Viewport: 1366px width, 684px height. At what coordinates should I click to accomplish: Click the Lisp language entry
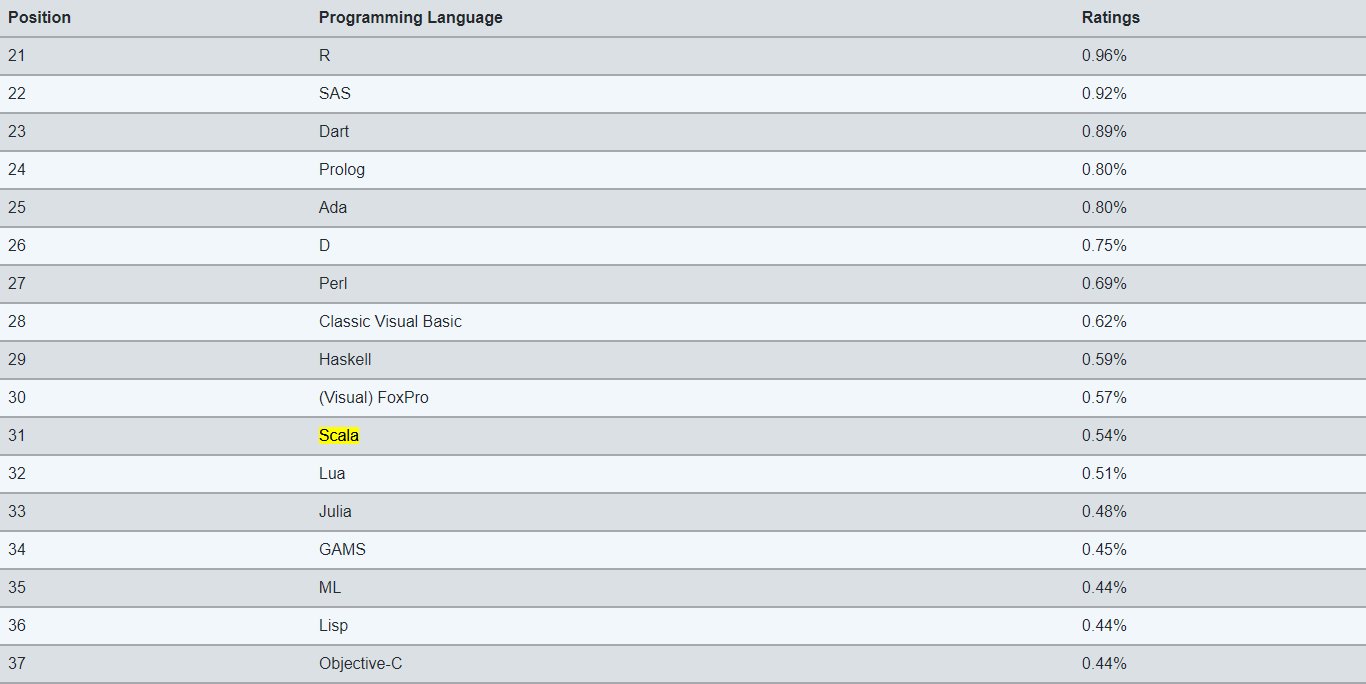[333, 626]
